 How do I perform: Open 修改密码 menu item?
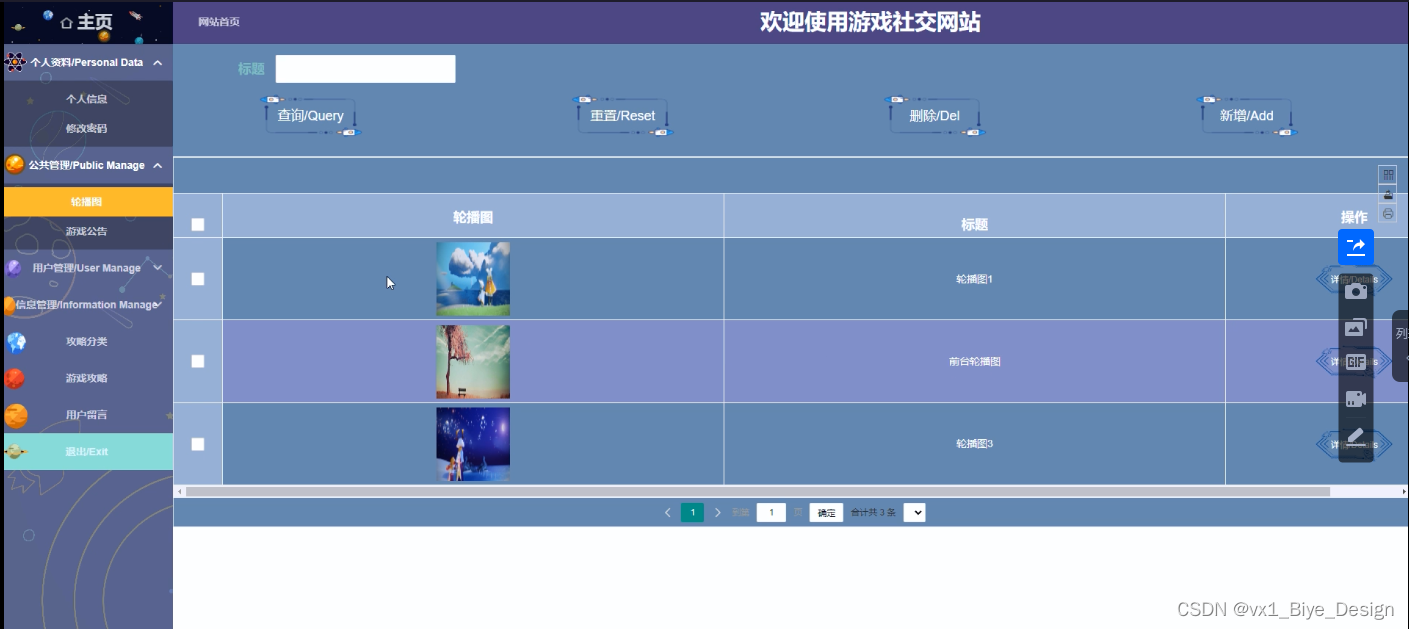[x=87, y=128]
